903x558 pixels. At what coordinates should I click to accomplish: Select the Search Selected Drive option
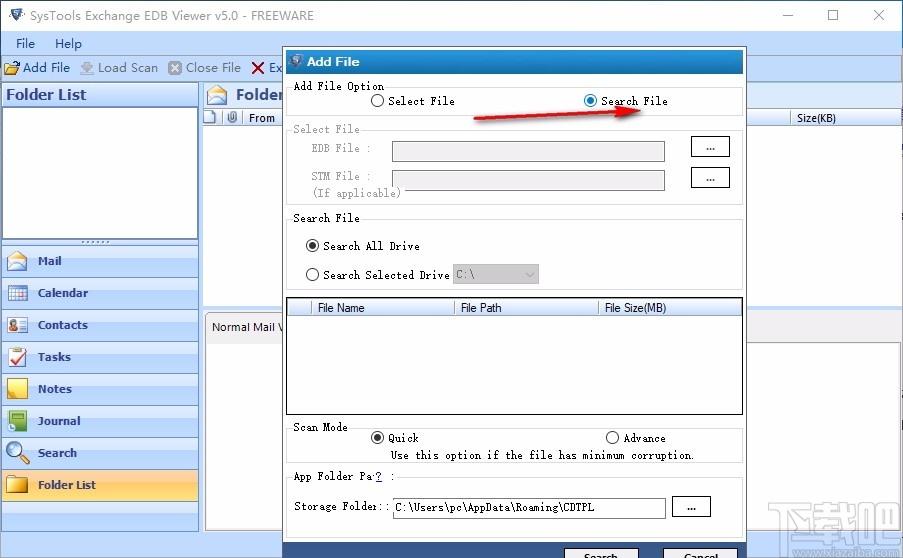pos(312,275)
